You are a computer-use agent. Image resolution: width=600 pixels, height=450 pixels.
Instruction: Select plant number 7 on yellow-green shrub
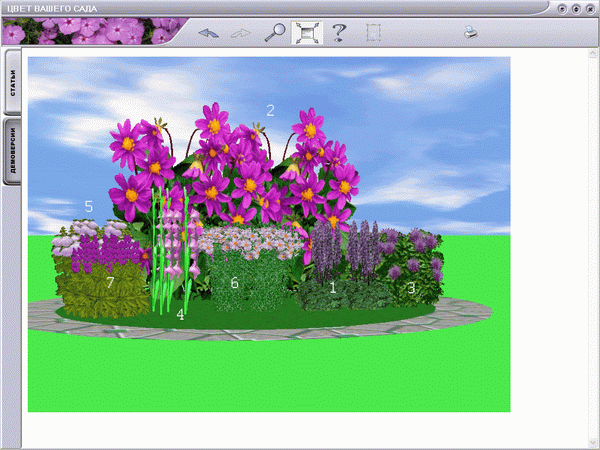(x=110, y=282)
